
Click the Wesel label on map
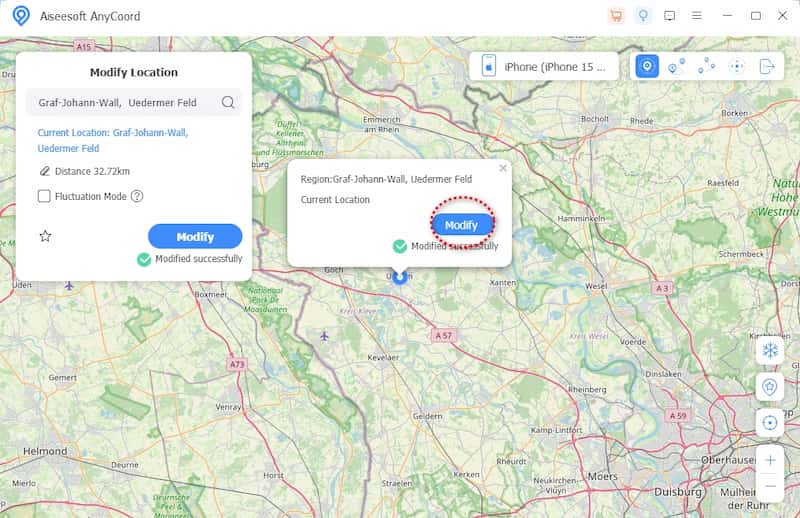[x=596, y=286]
